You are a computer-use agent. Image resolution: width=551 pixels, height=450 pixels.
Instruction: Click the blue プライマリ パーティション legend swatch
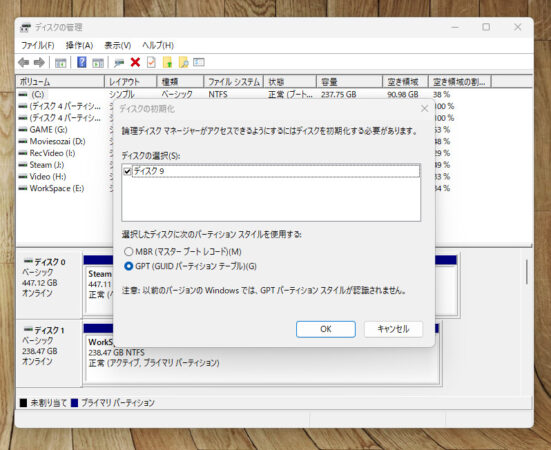click(74, 403)
